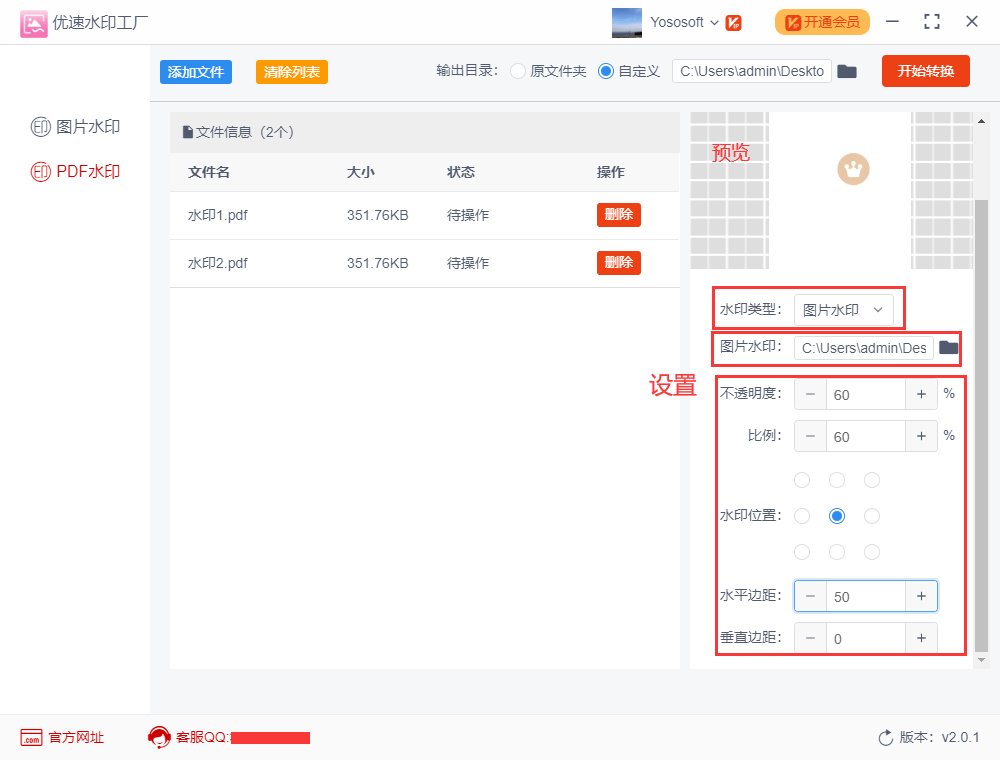
Task: Delete 水印1.pdf using its 删除 button
Action: click(x=618, y=214)
